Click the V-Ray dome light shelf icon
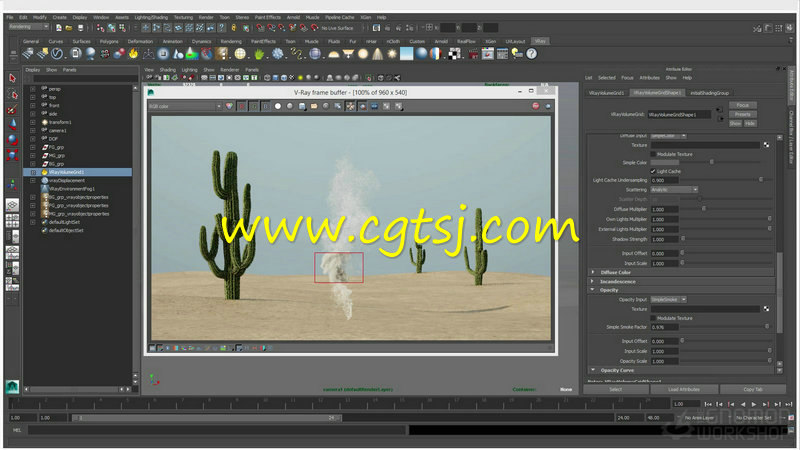Viewport: 800px width, 450px height. (x=334, y=54)
